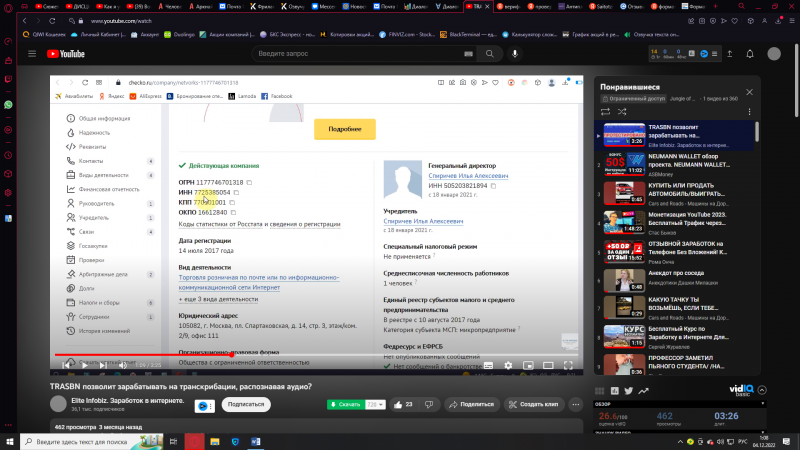
Task: Close the Понравившиеся playlist panel
Action: pos(749,92)
